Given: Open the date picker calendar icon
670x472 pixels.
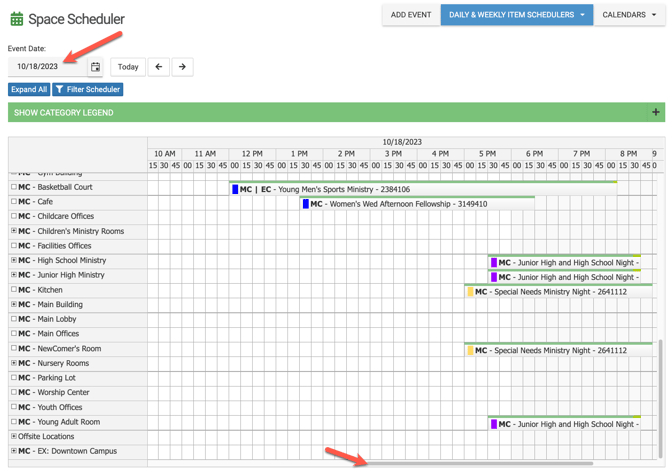Looking at the screenshot, I should coord(95,67).
